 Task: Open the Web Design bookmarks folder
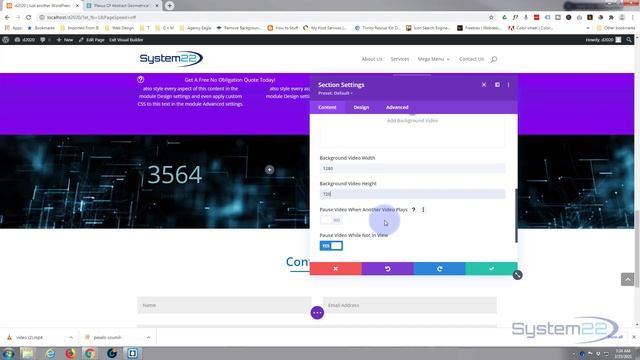119,28
